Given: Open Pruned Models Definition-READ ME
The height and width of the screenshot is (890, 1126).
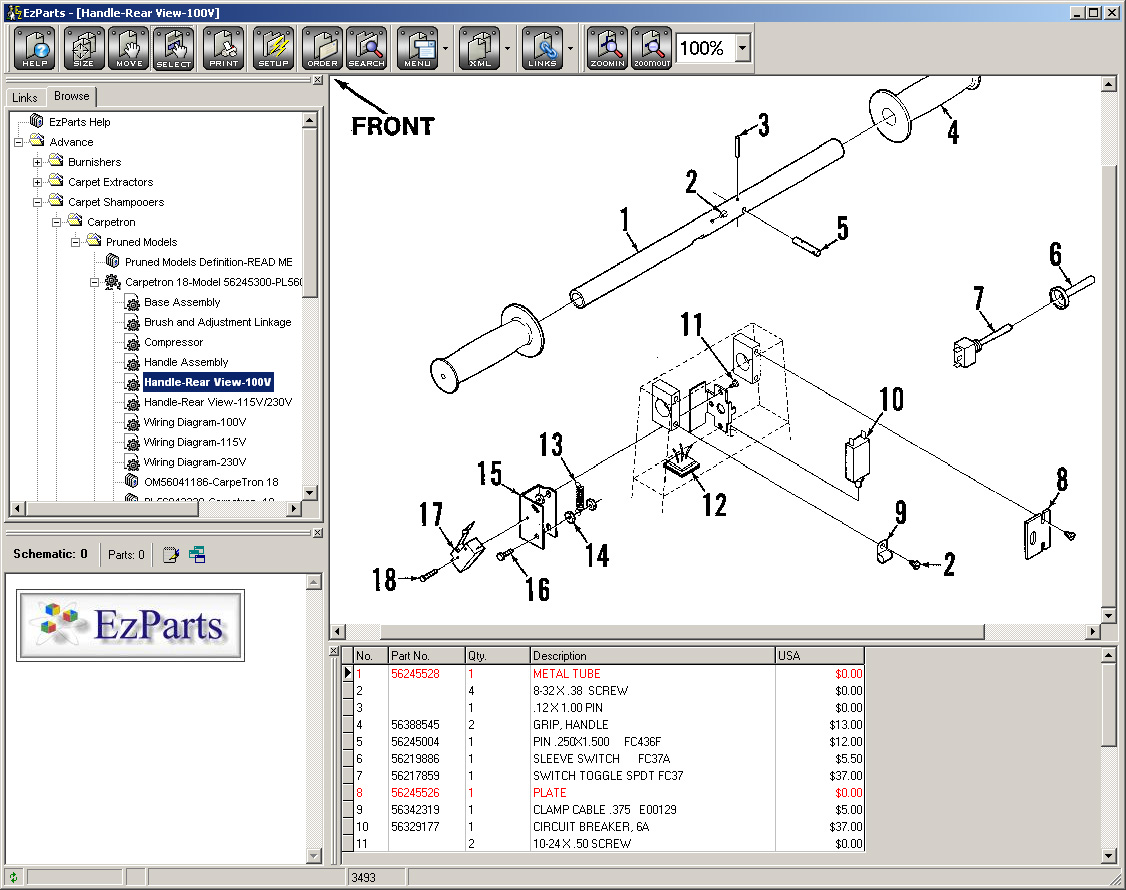Looking at the screenshot, I should [x=208, y=262].
